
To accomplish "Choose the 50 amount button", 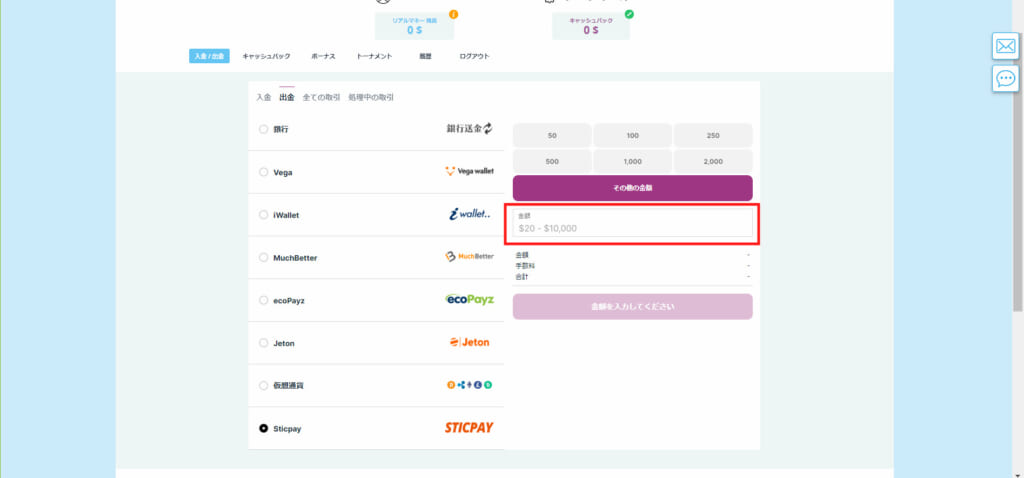I will click(x=552, y=135).
